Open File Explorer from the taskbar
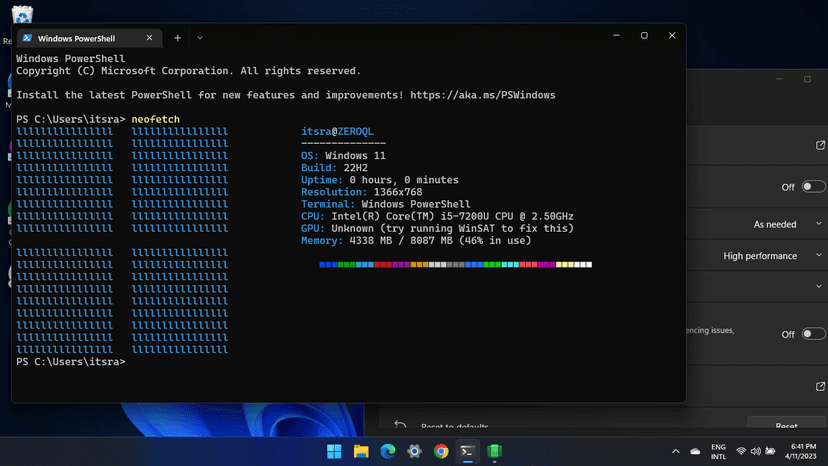This screenshot has height=466, width=828. (361, 451)
